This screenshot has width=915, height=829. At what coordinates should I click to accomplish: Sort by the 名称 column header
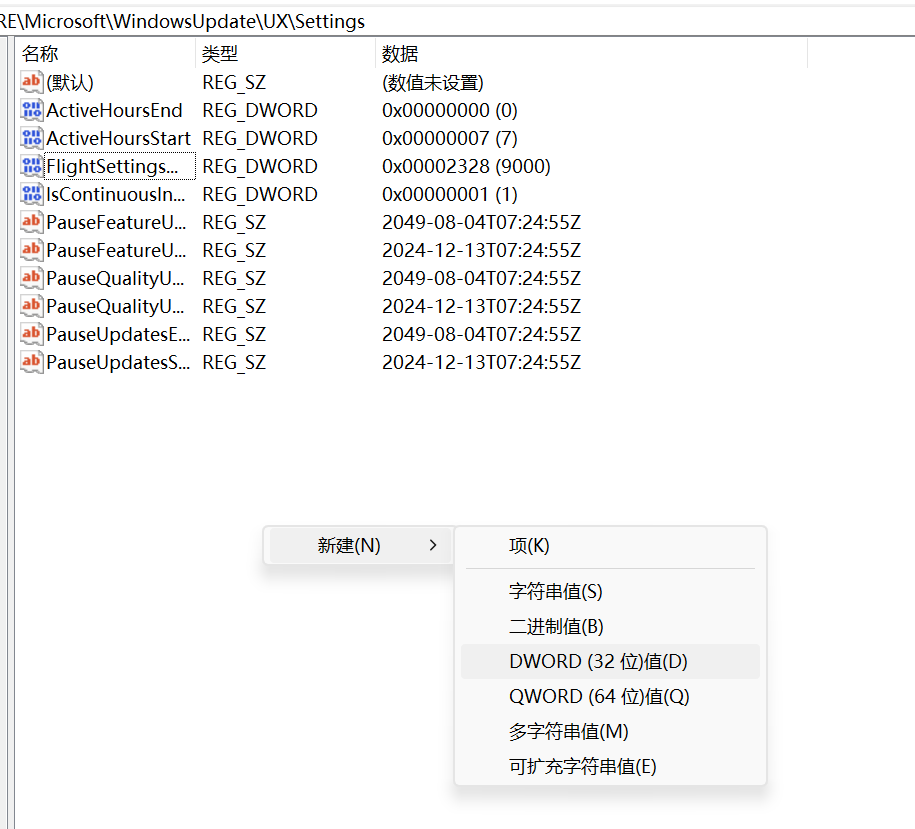[105, 54]
